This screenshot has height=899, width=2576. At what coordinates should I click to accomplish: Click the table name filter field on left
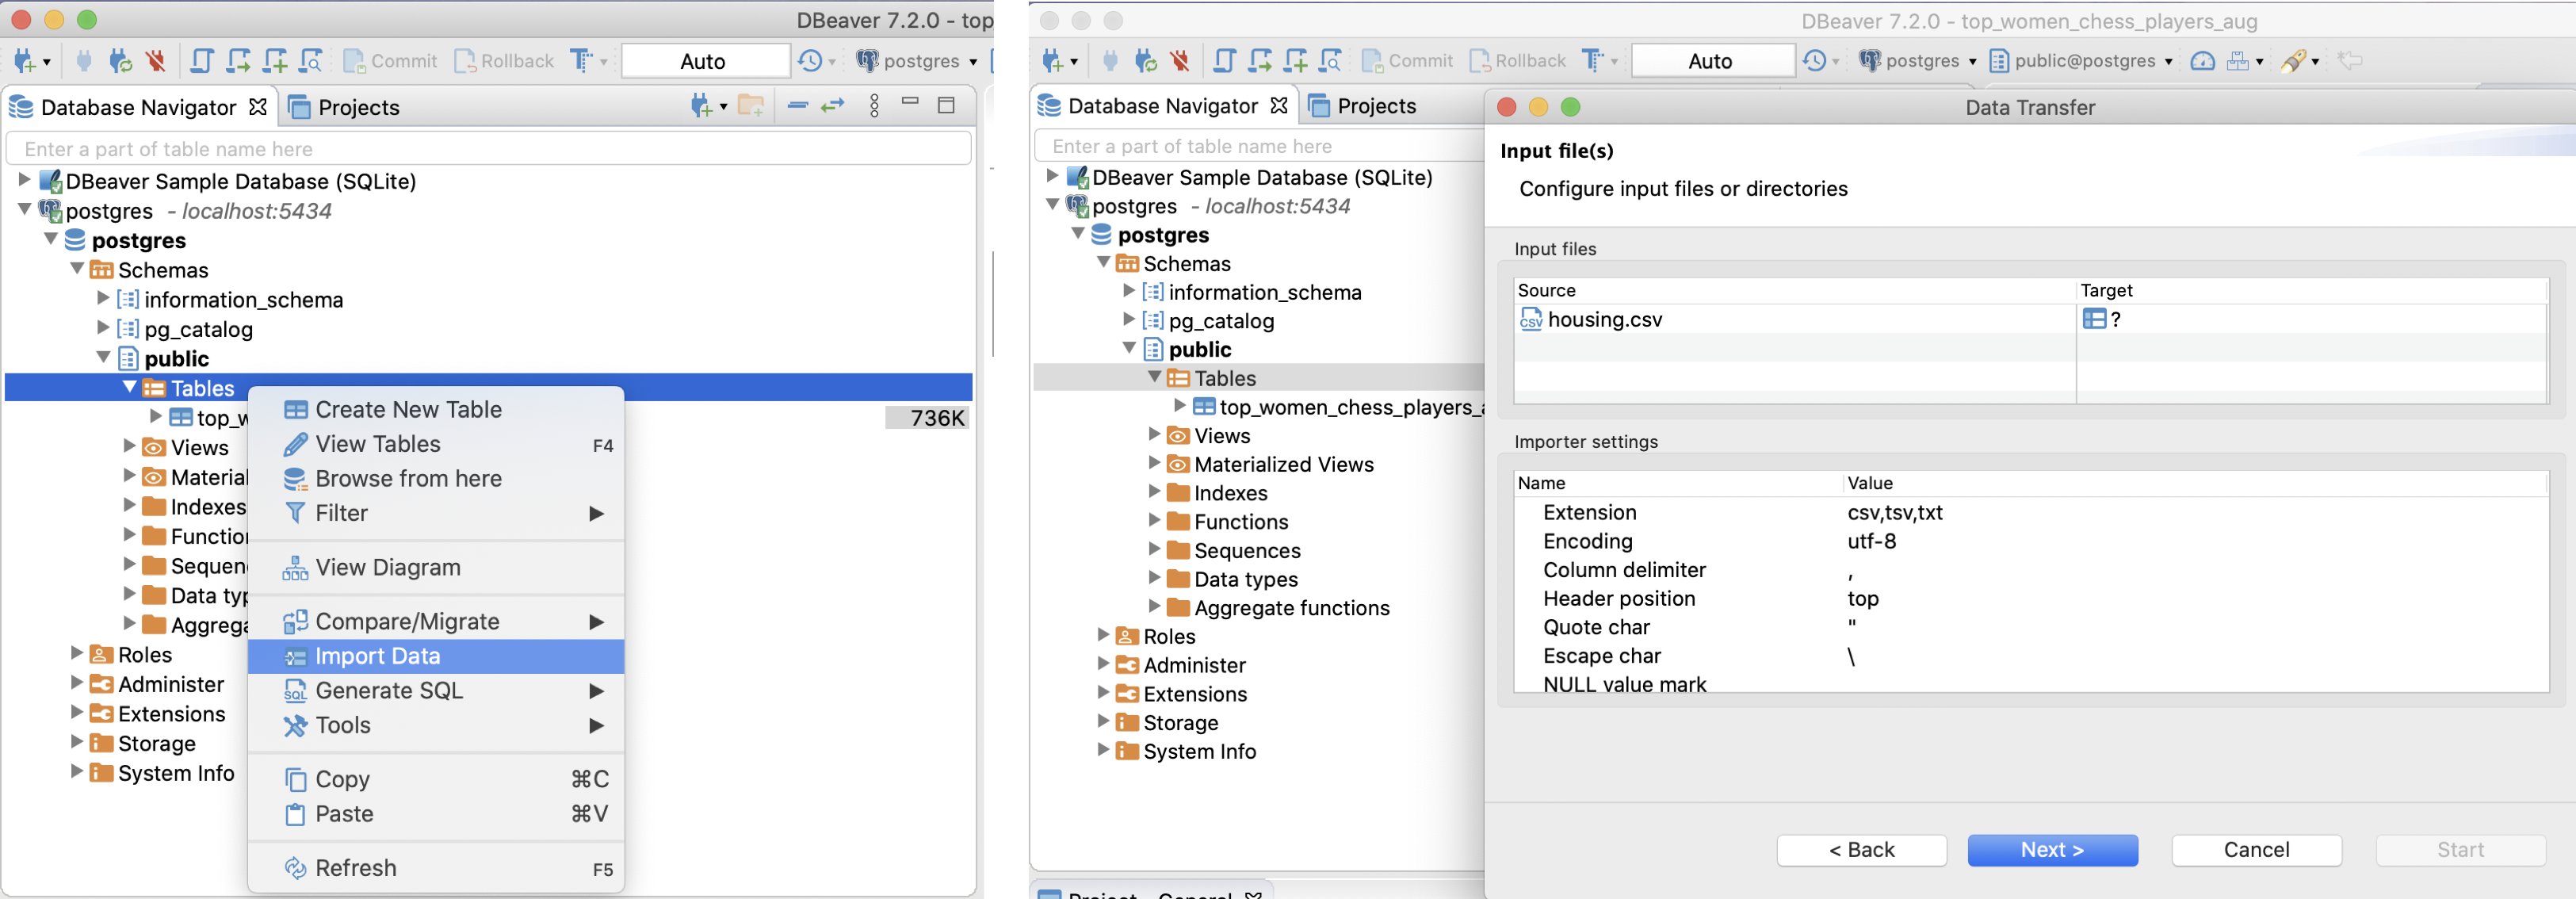click(488, 149)
